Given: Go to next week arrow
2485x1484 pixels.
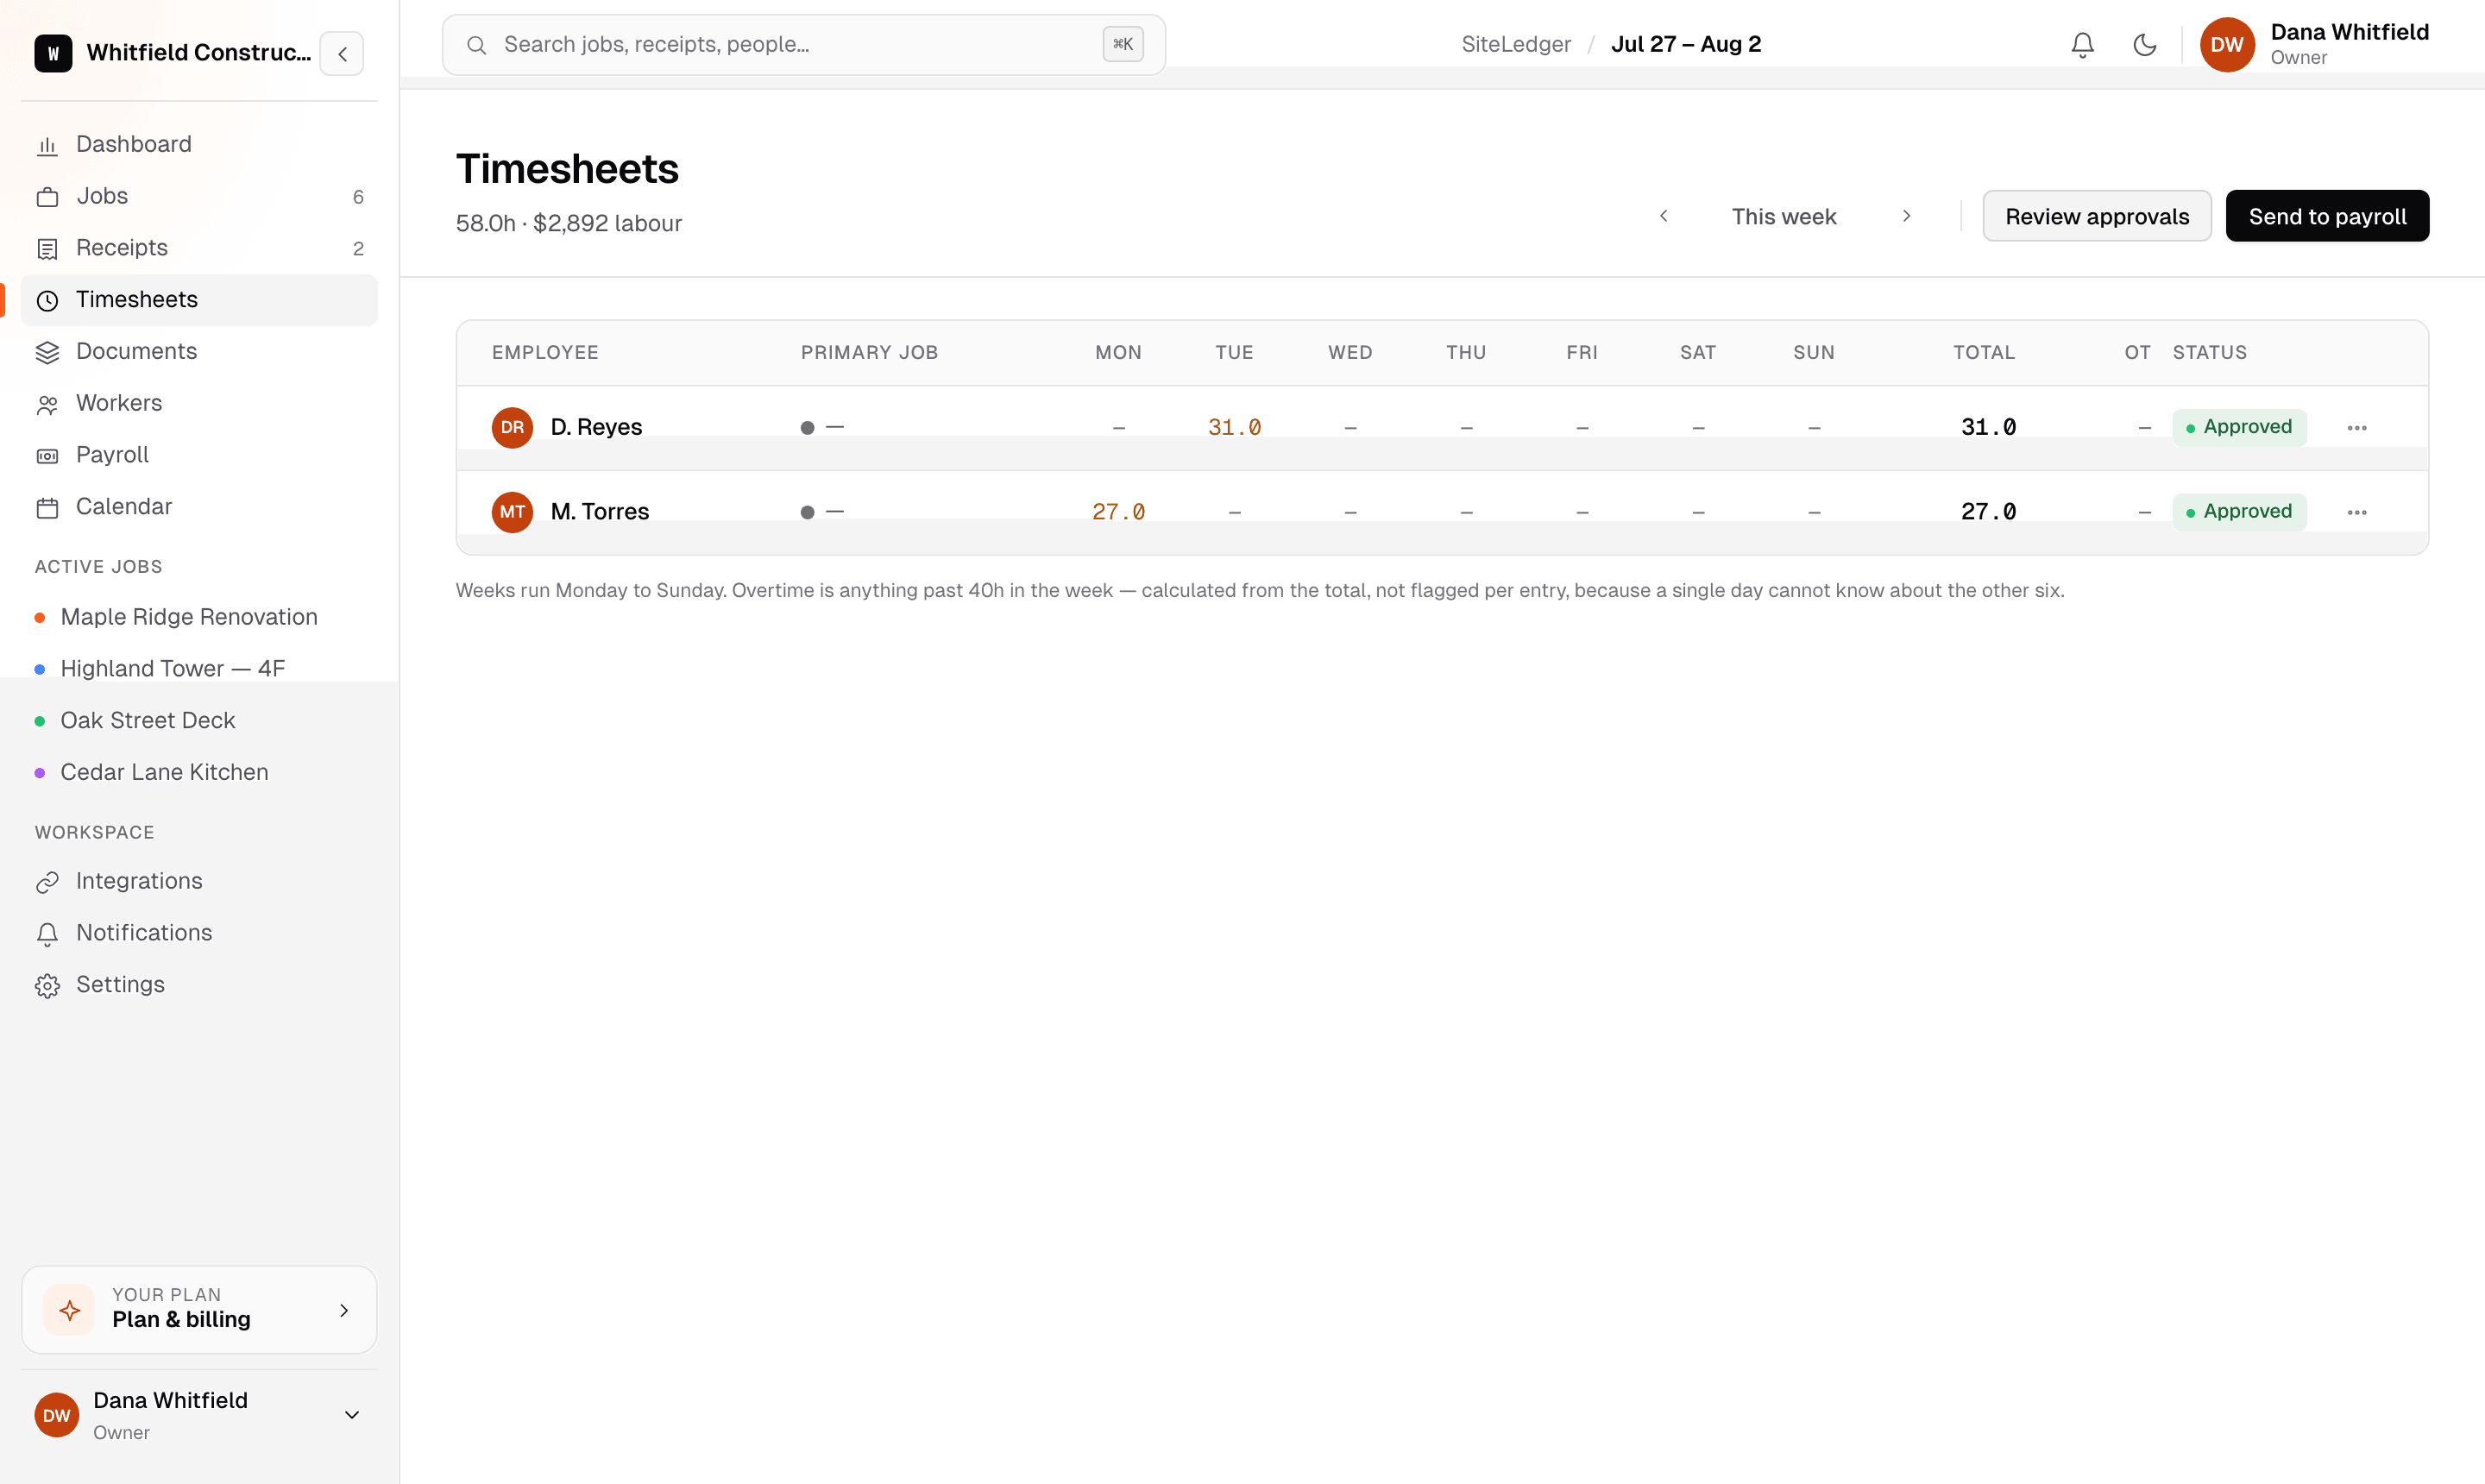Looking at the screenshot, I should tap(1906, 216).
